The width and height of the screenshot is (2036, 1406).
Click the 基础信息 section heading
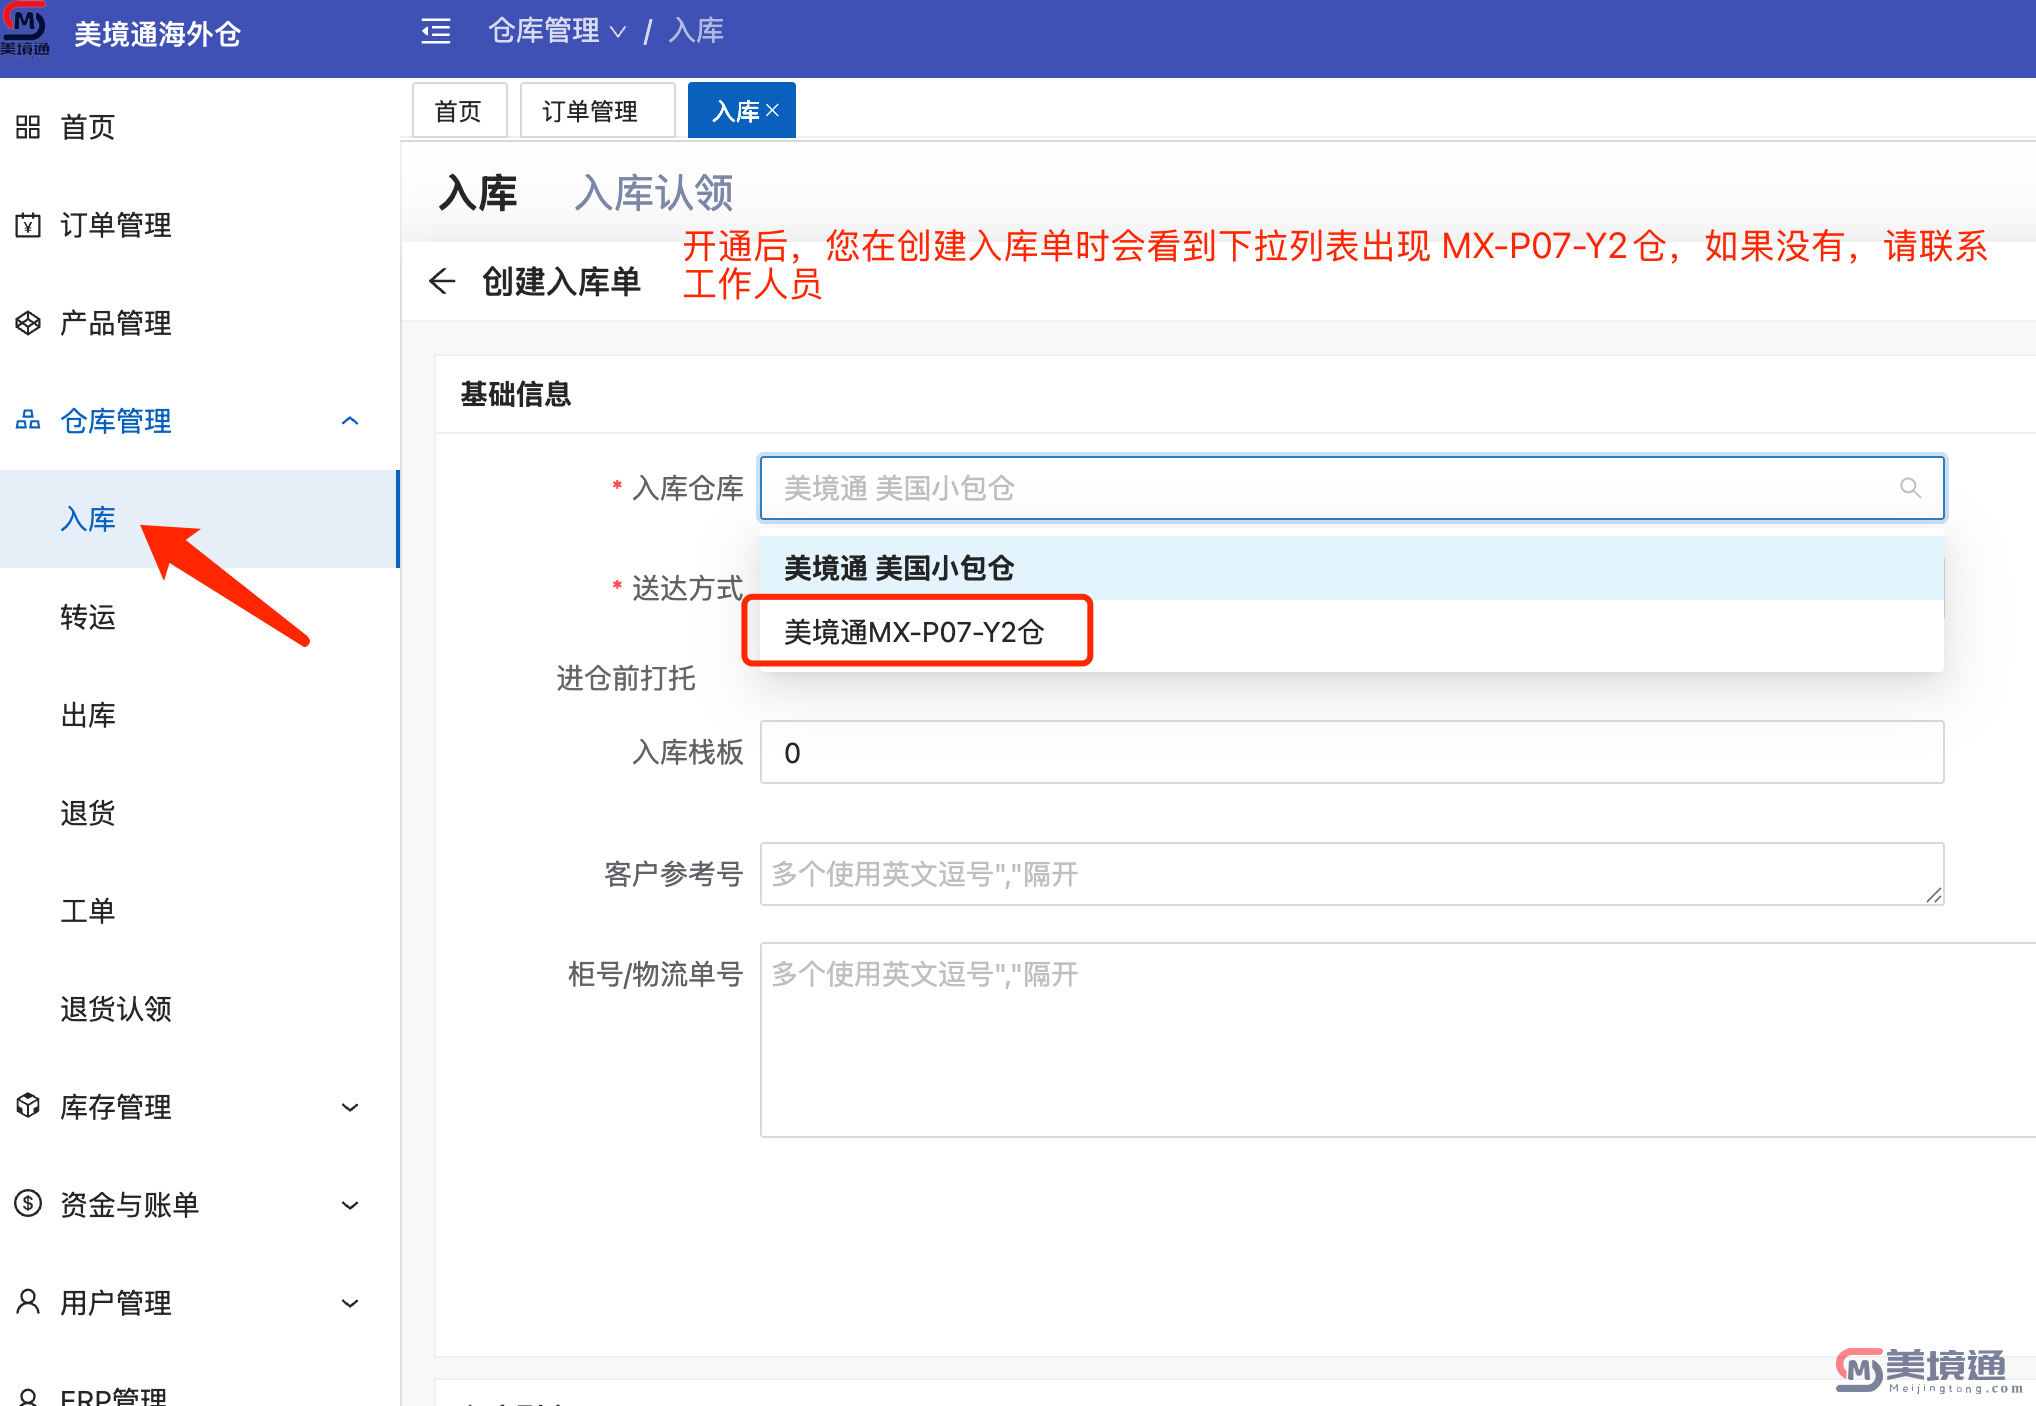pos(516,394)
